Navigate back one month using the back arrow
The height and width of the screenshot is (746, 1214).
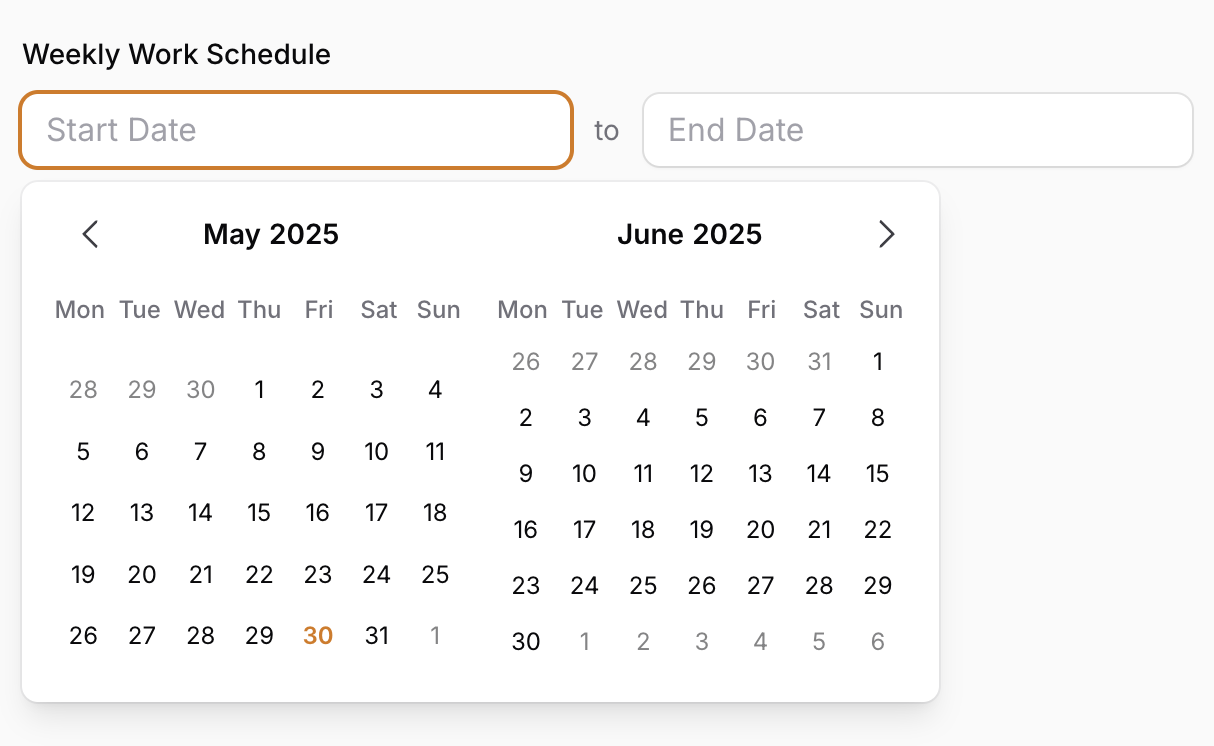90,234
